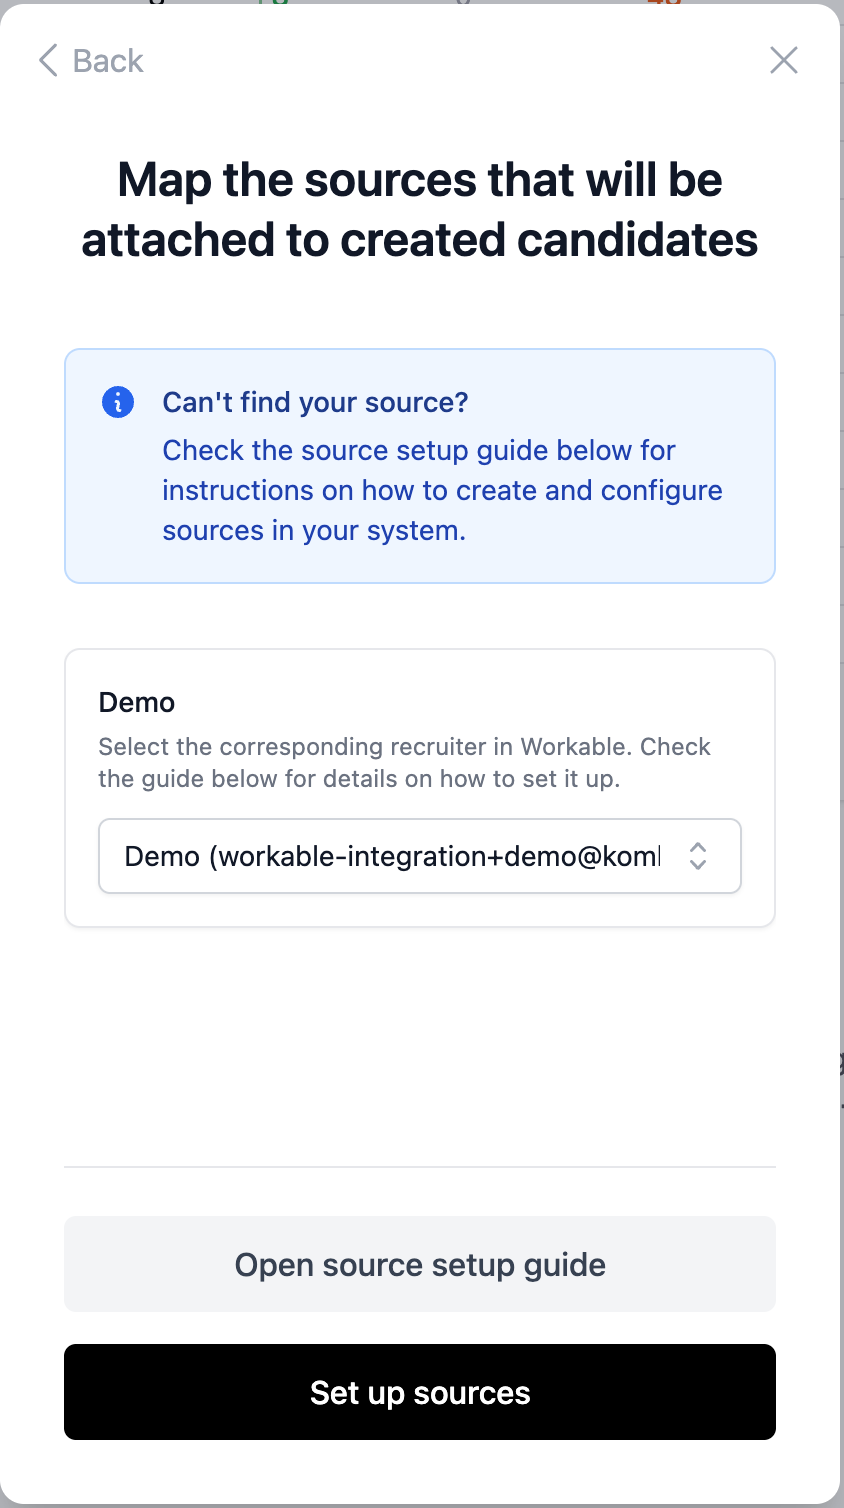Image resolution: width=844 pixels, height=1508 pixels.
Task: Open the source setup guide
Action: (x=419, y=1264)
